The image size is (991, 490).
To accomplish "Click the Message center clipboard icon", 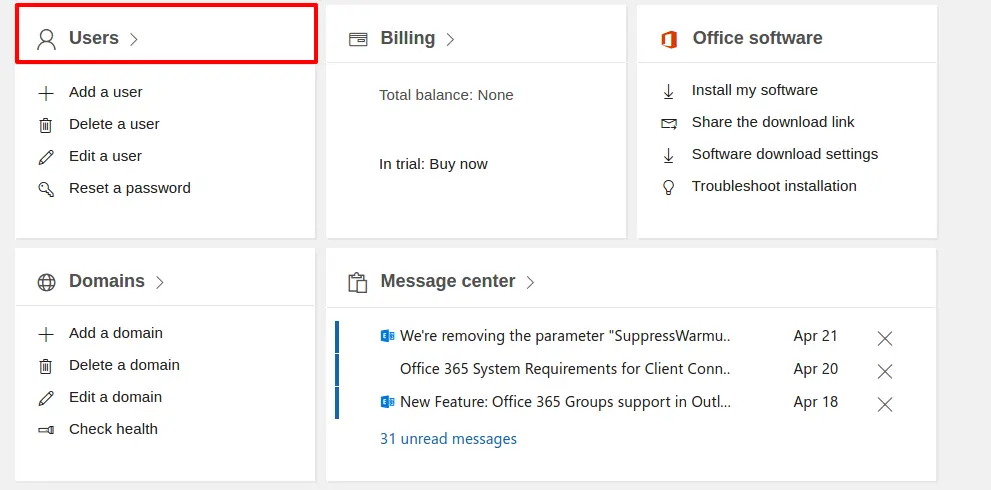I will click(x=358, y=282).
